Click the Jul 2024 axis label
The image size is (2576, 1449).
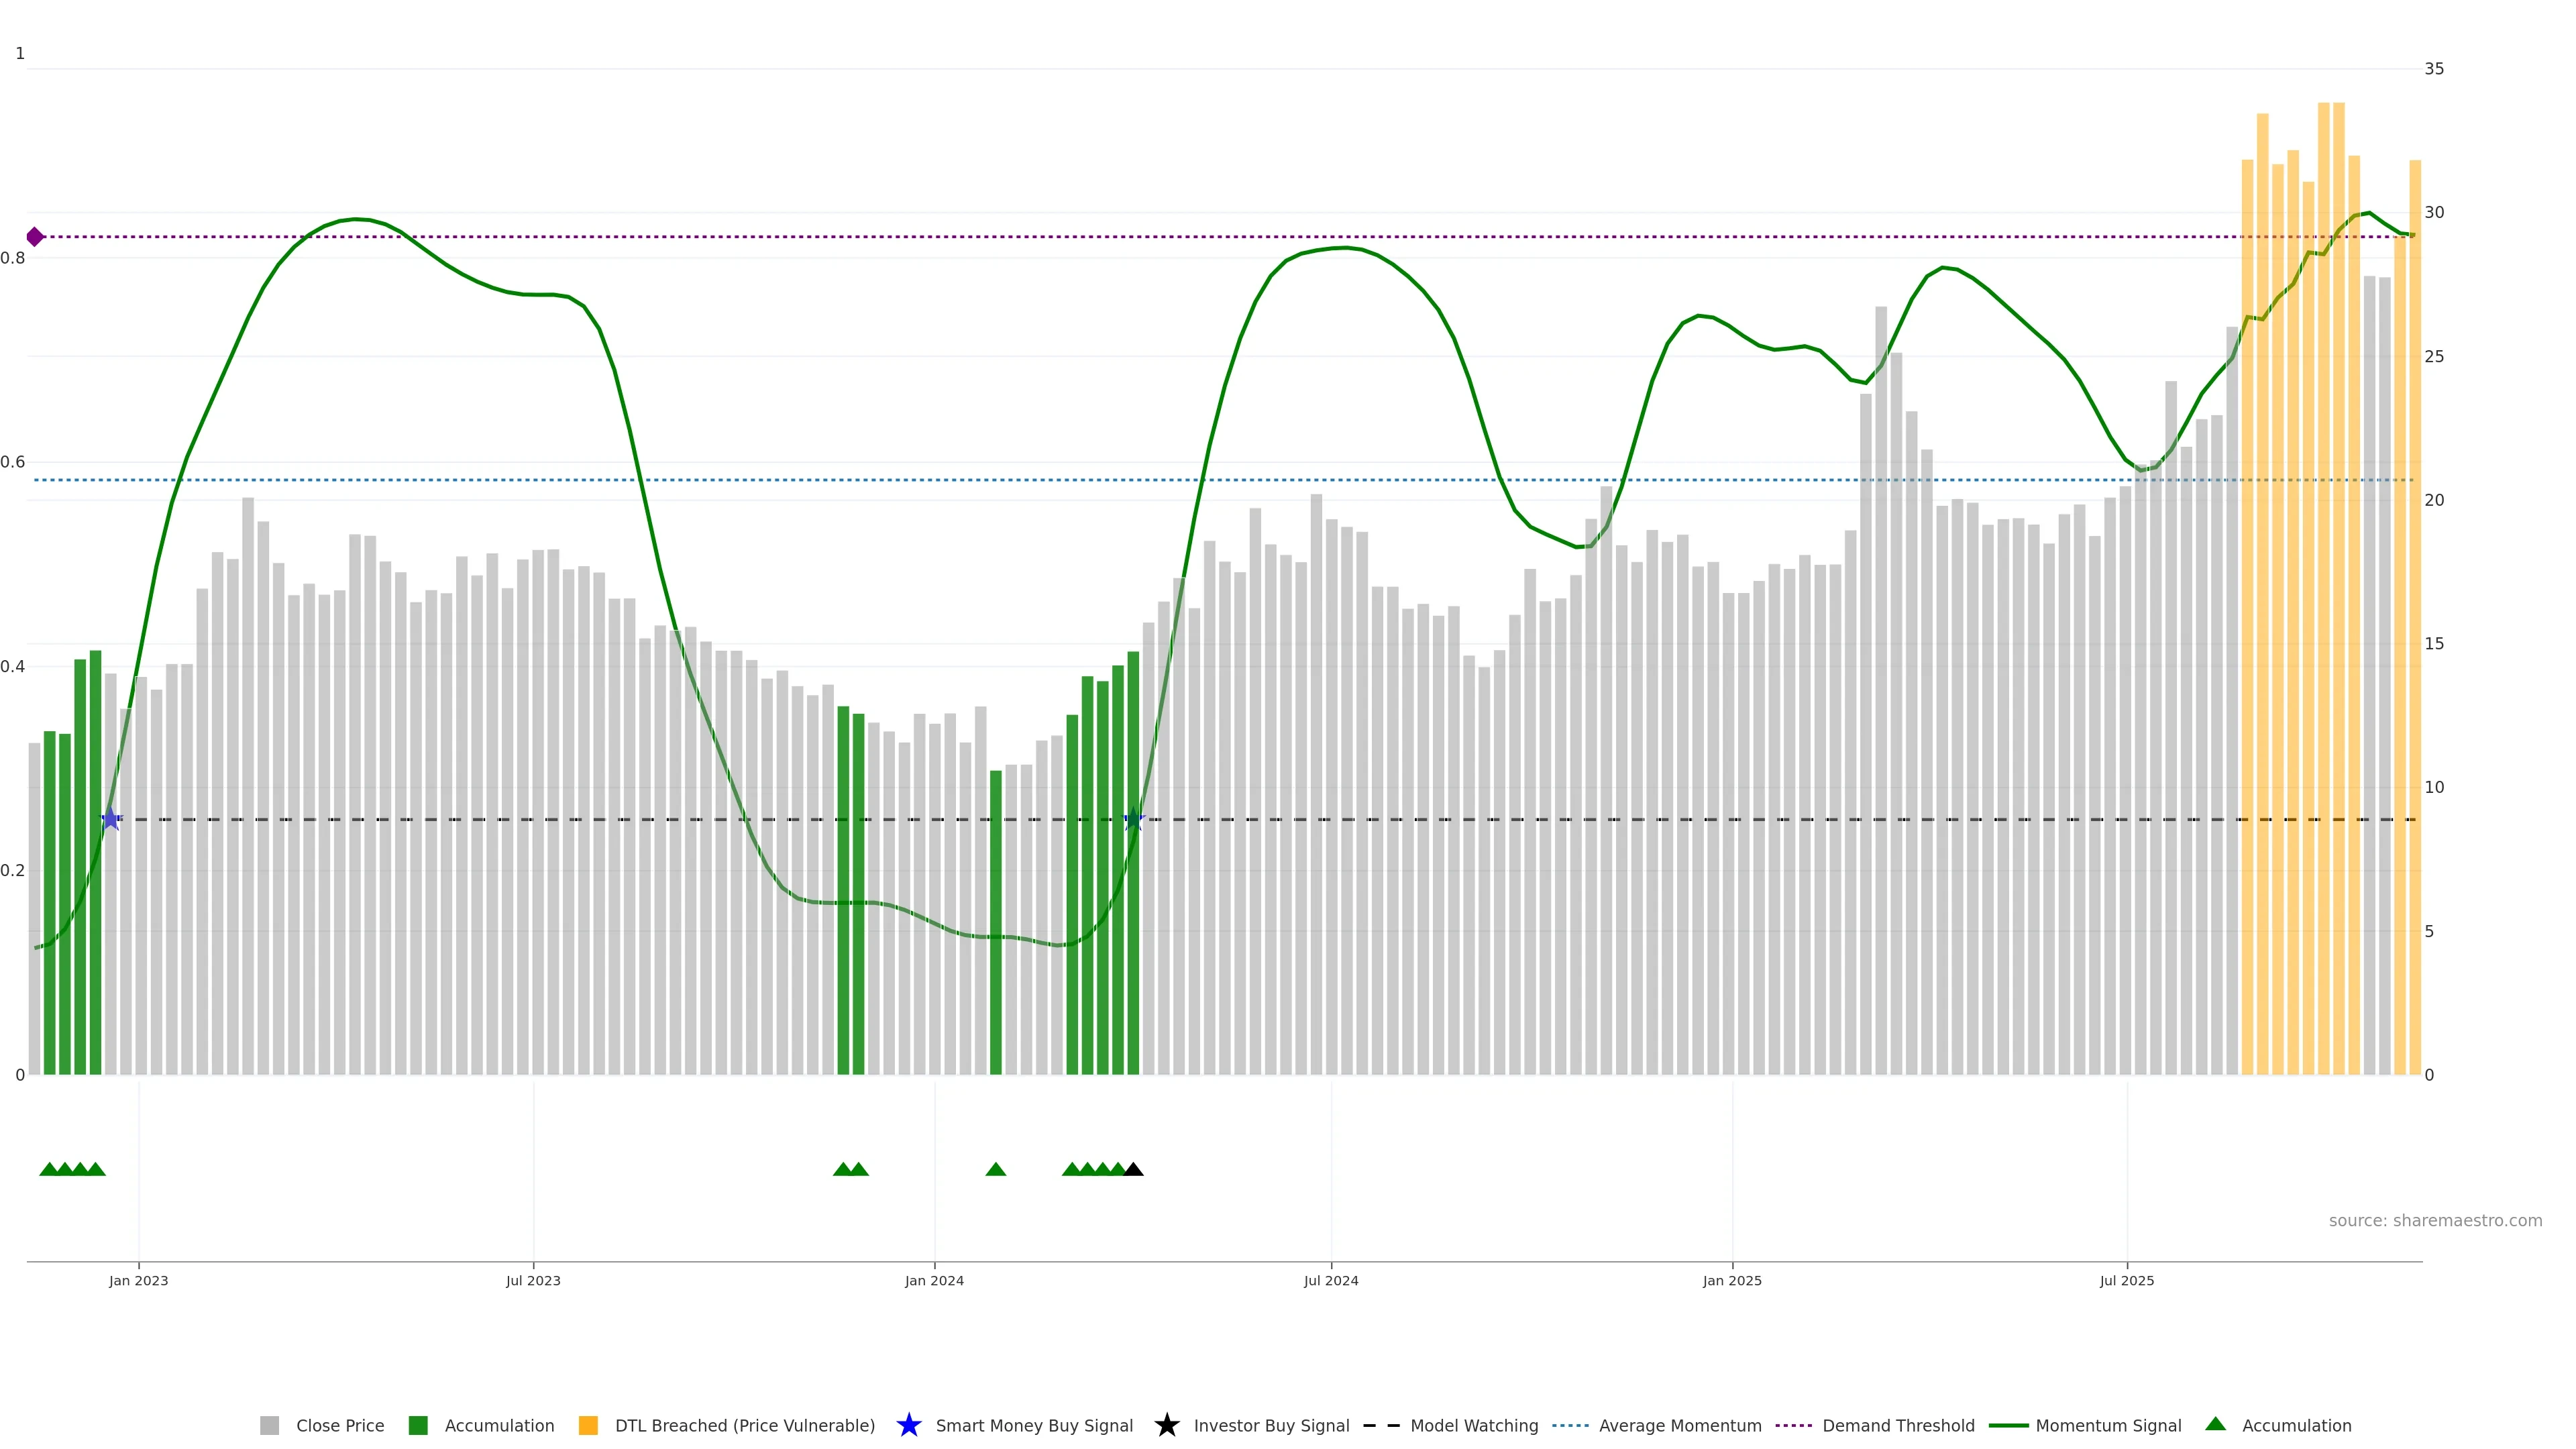coord(1330,1280)
